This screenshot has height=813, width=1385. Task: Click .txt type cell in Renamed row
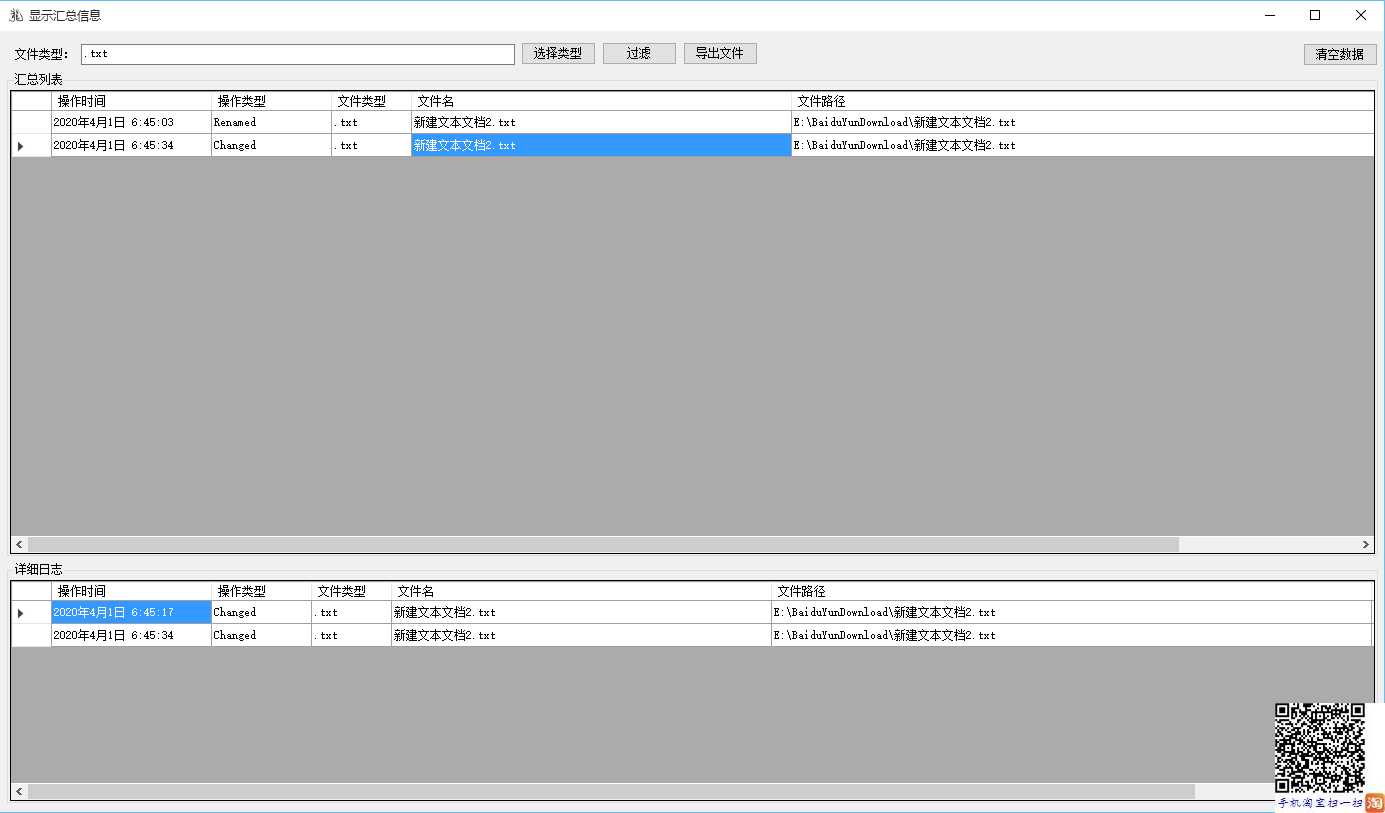371,122
